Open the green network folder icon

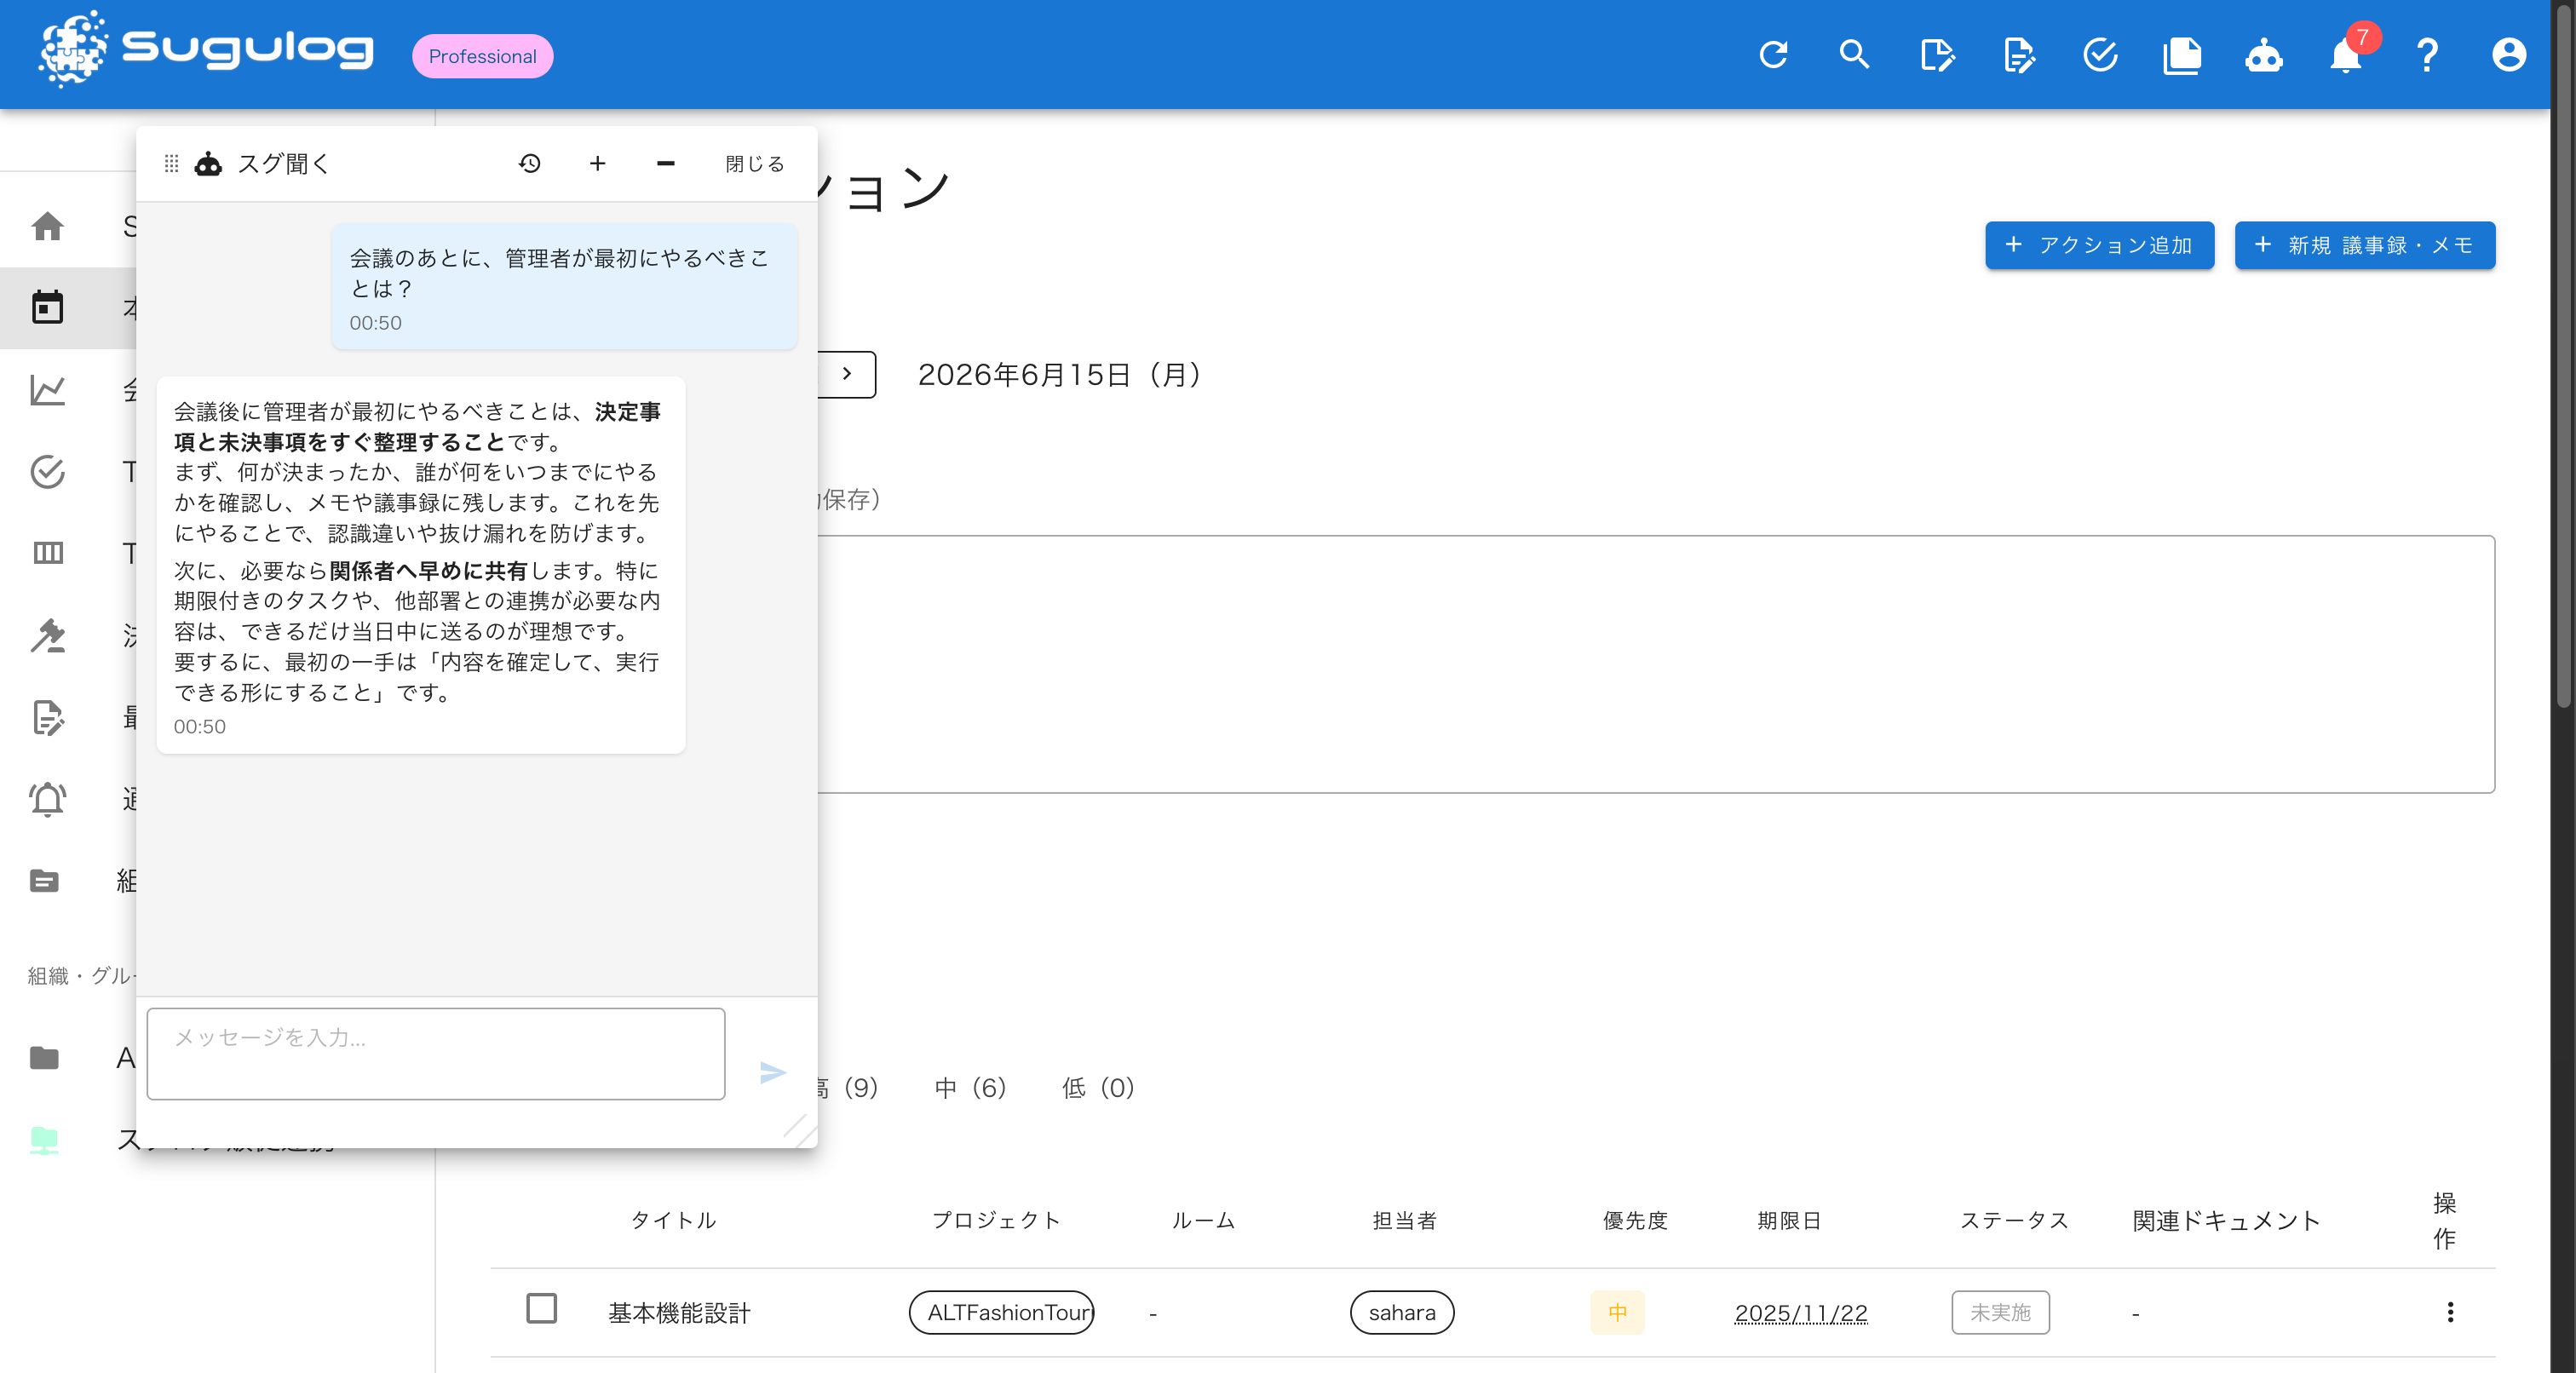[44, 1140]
